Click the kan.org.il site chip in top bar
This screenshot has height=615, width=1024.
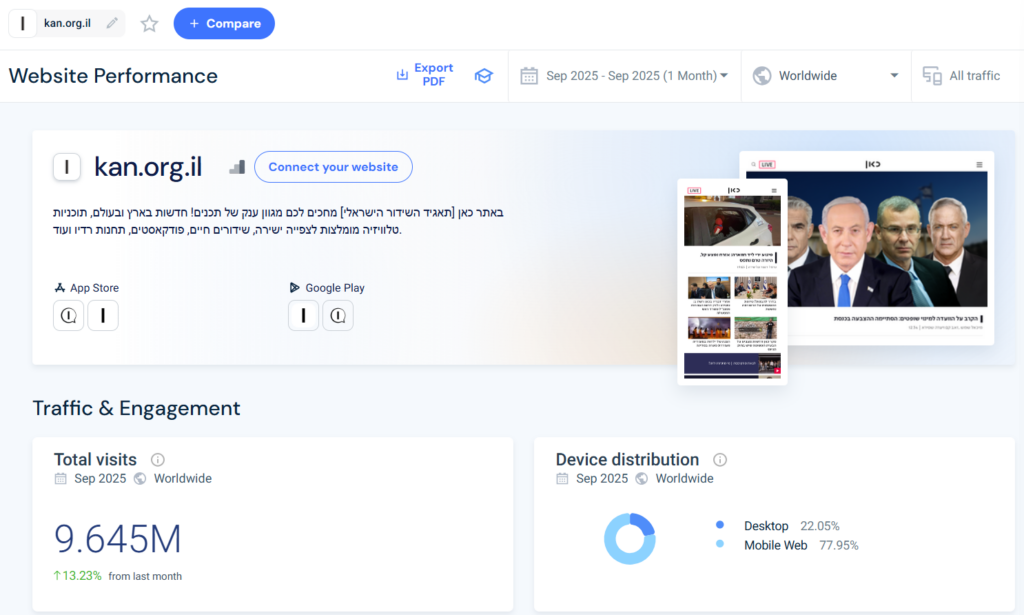click(66, 24)
